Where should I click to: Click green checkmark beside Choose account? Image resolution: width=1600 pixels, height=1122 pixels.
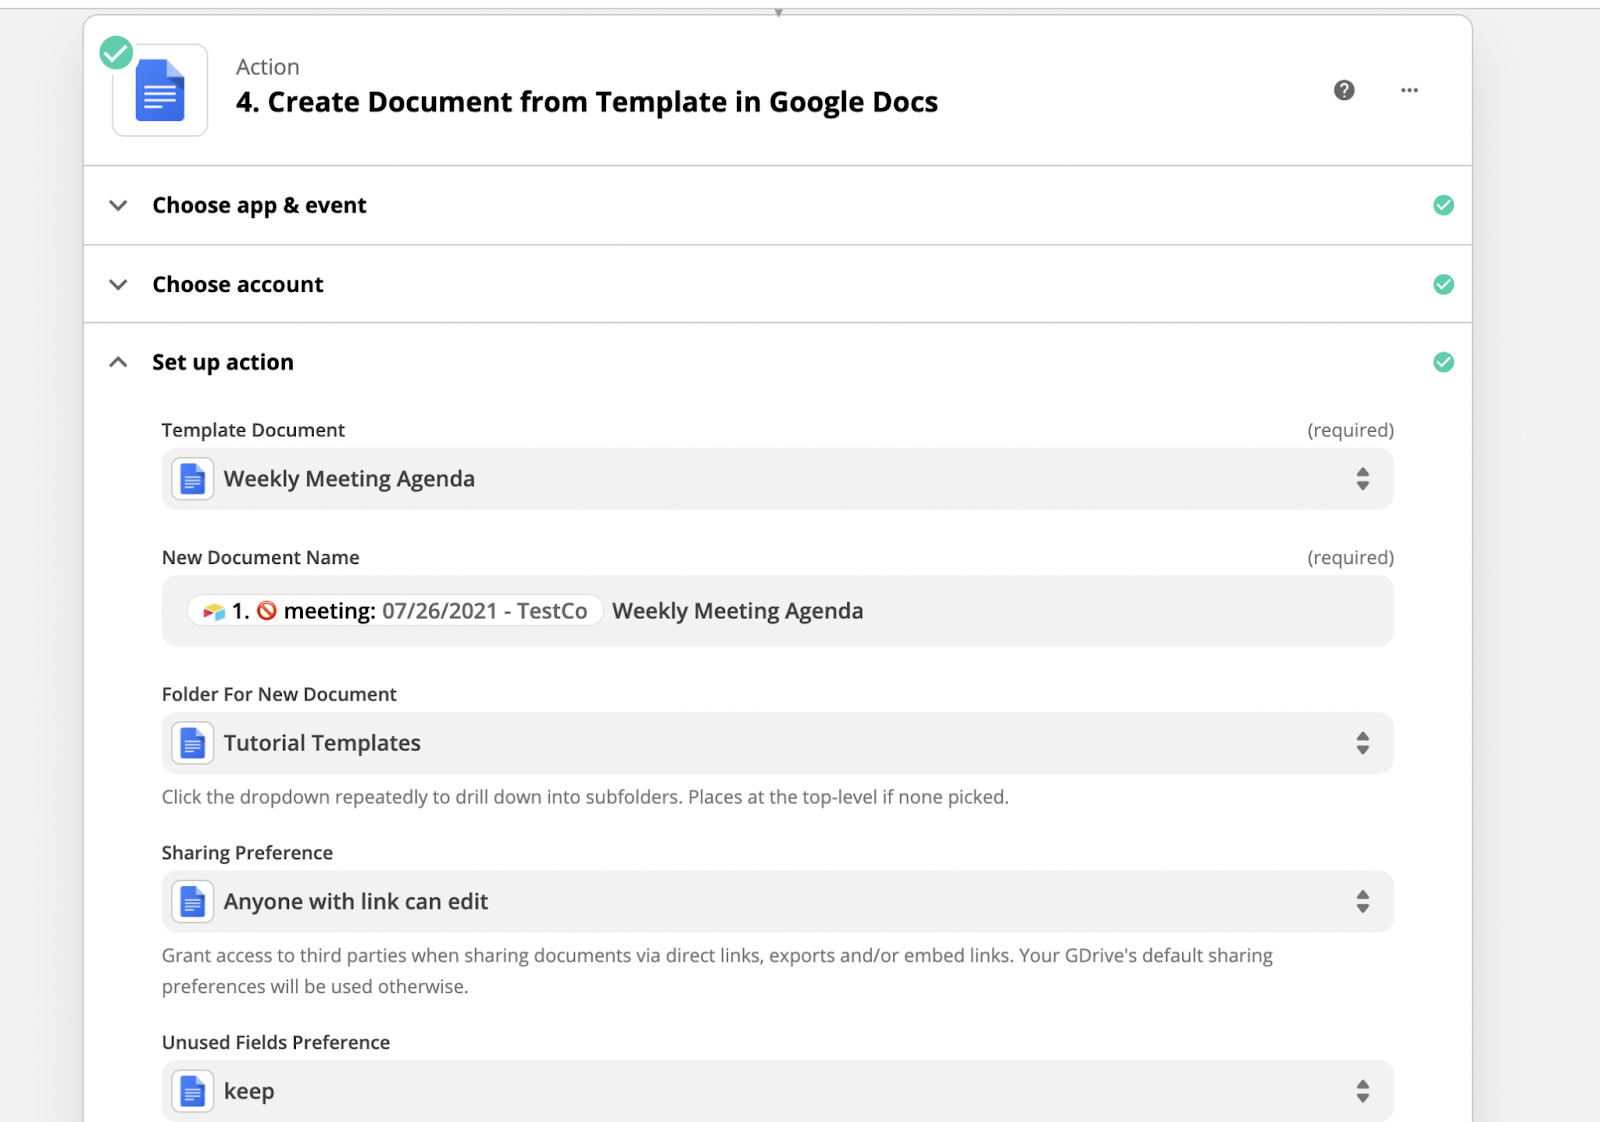point(1443,284)
